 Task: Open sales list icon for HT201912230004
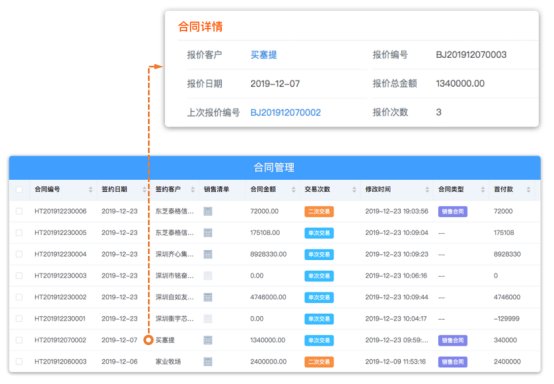[x=208, y=254]
